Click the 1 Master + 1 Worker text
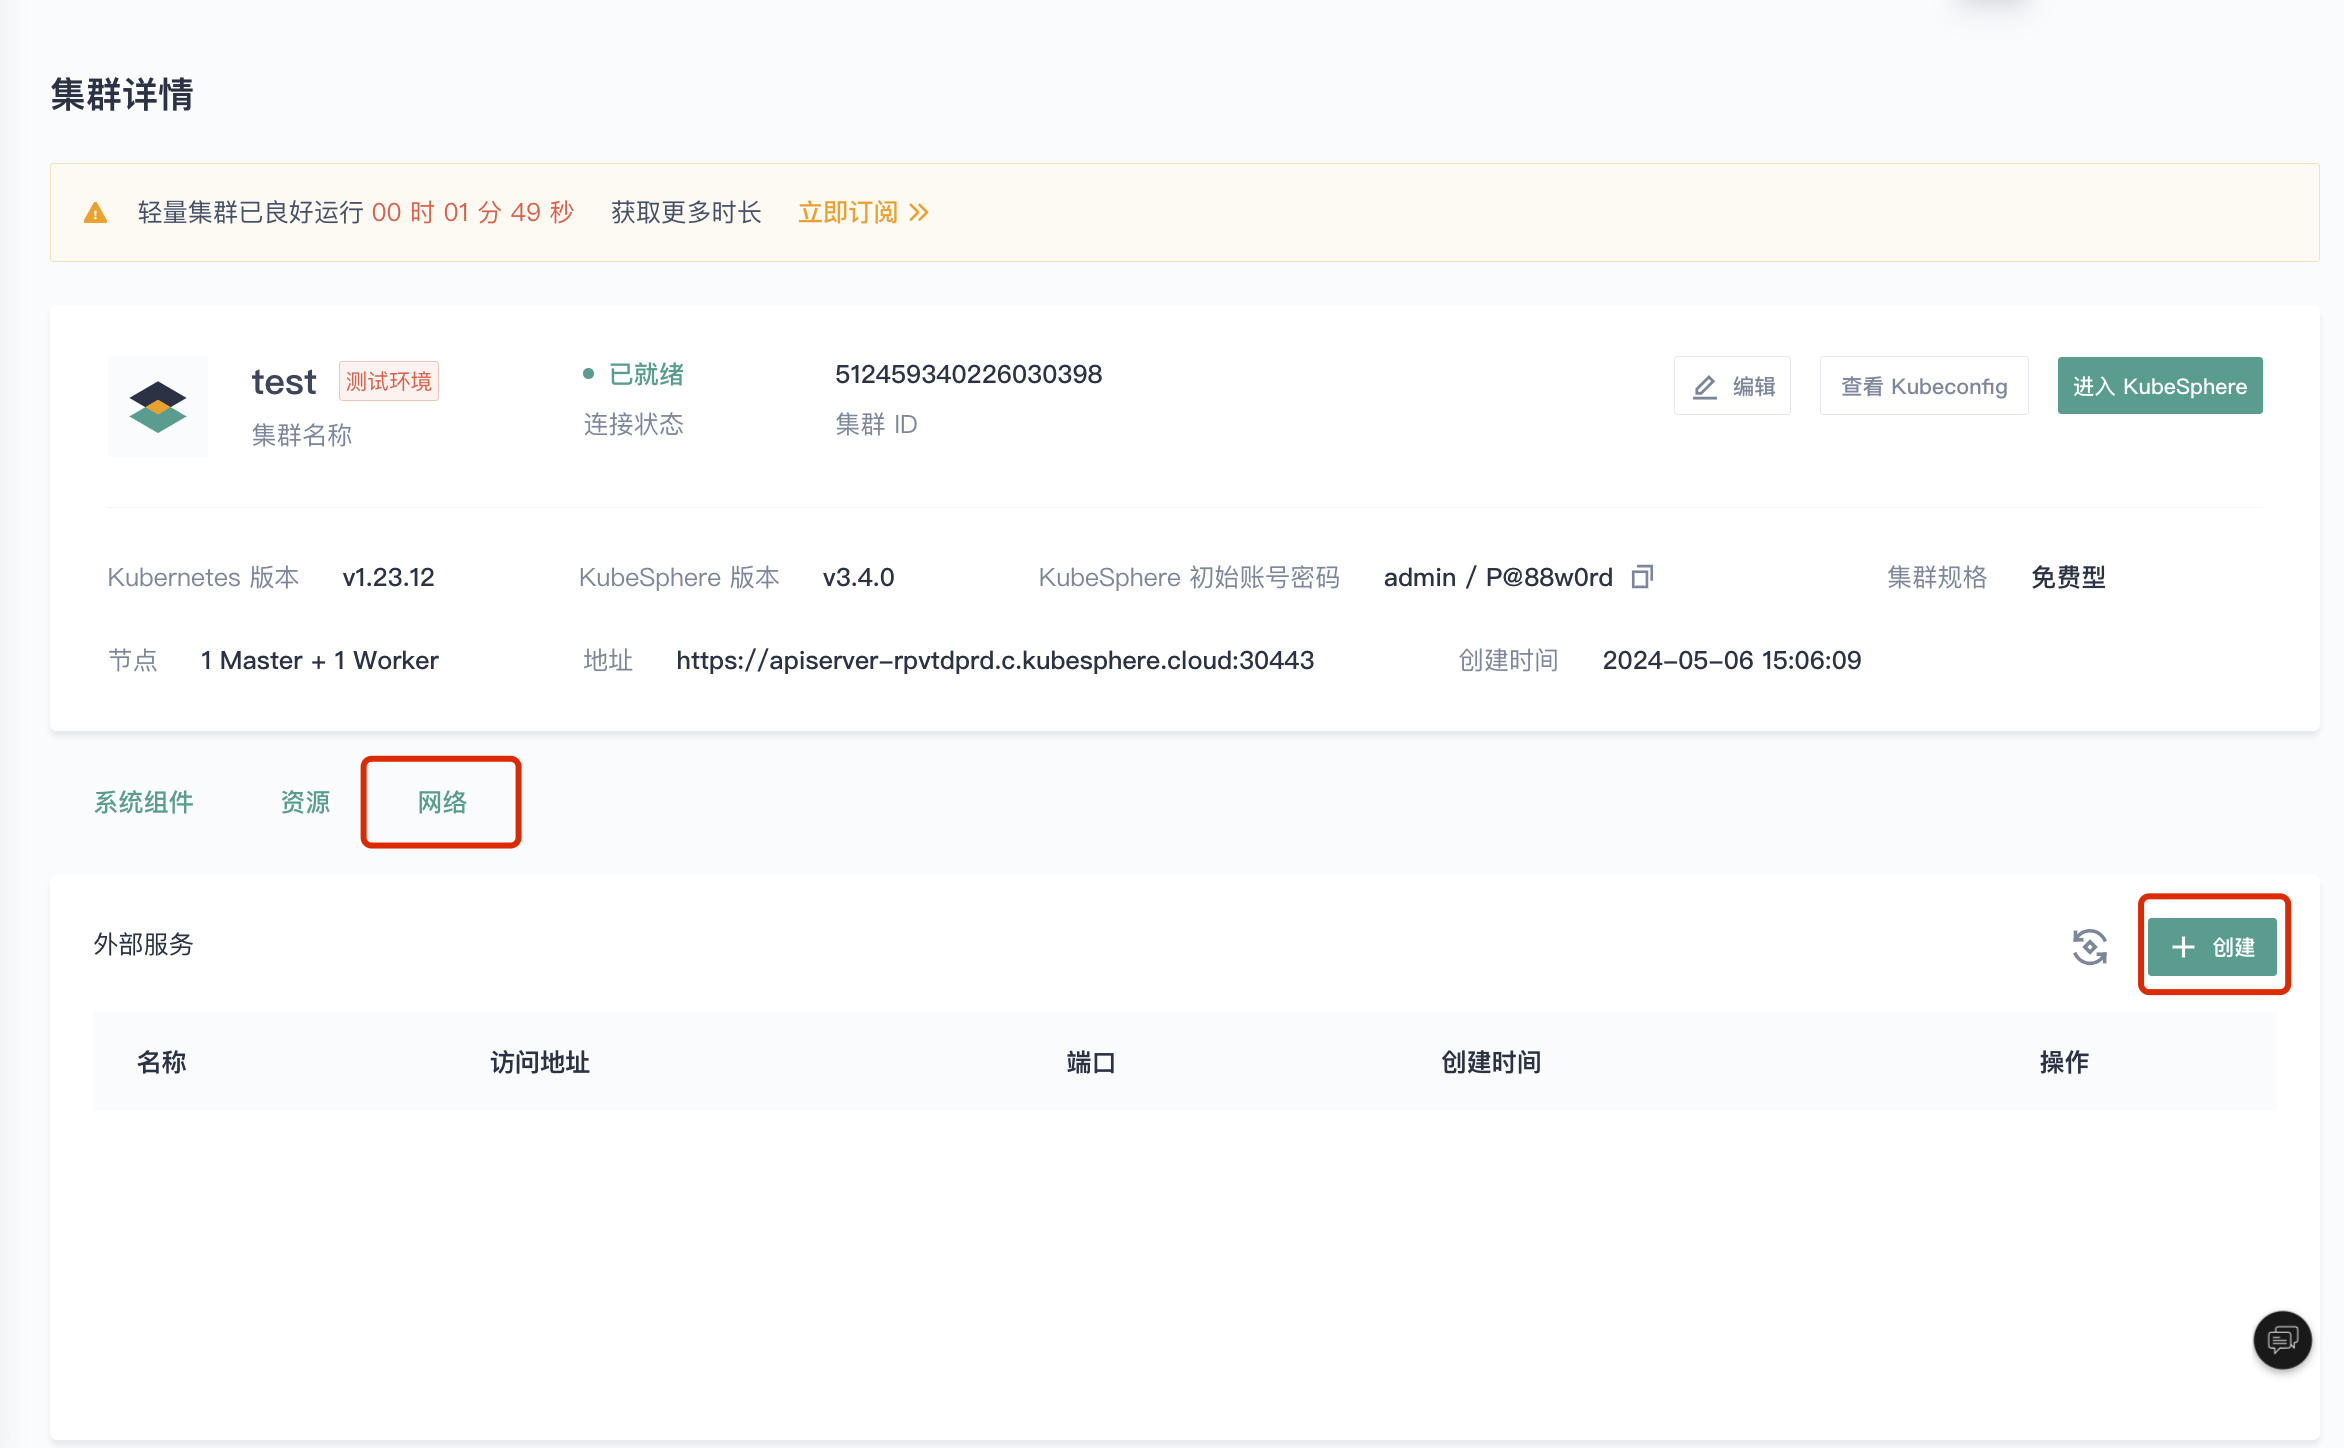Image resolution: width=2344 pixels, height=1448 pixels. (319, 660)
